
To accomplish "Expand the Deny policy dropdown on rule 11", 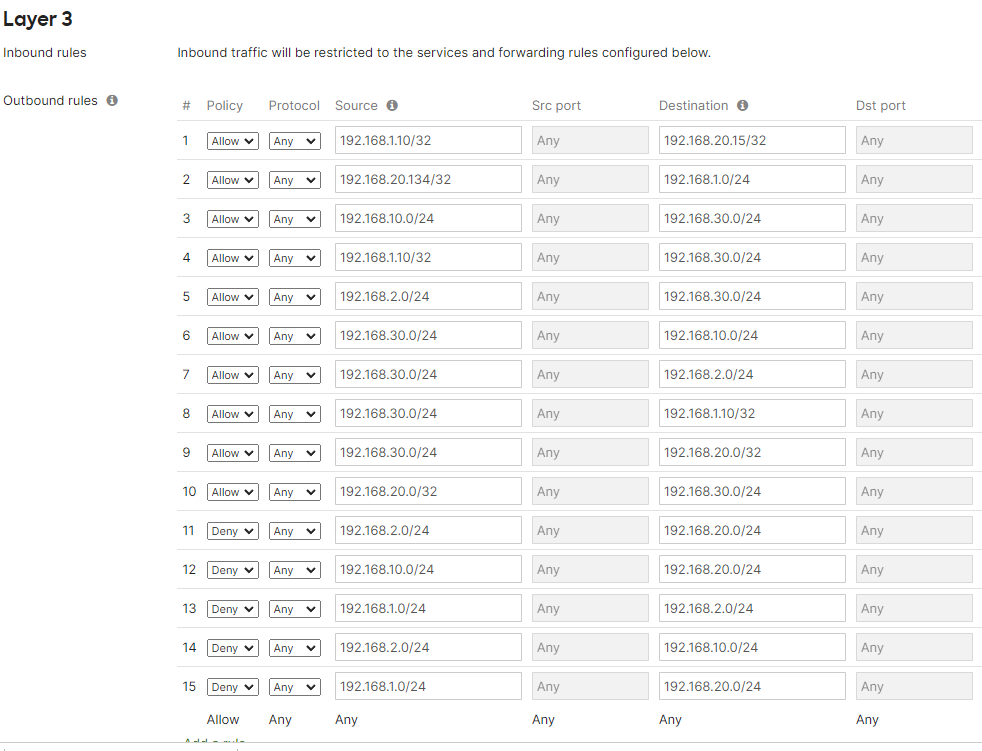I will click(x=232, y=531).
